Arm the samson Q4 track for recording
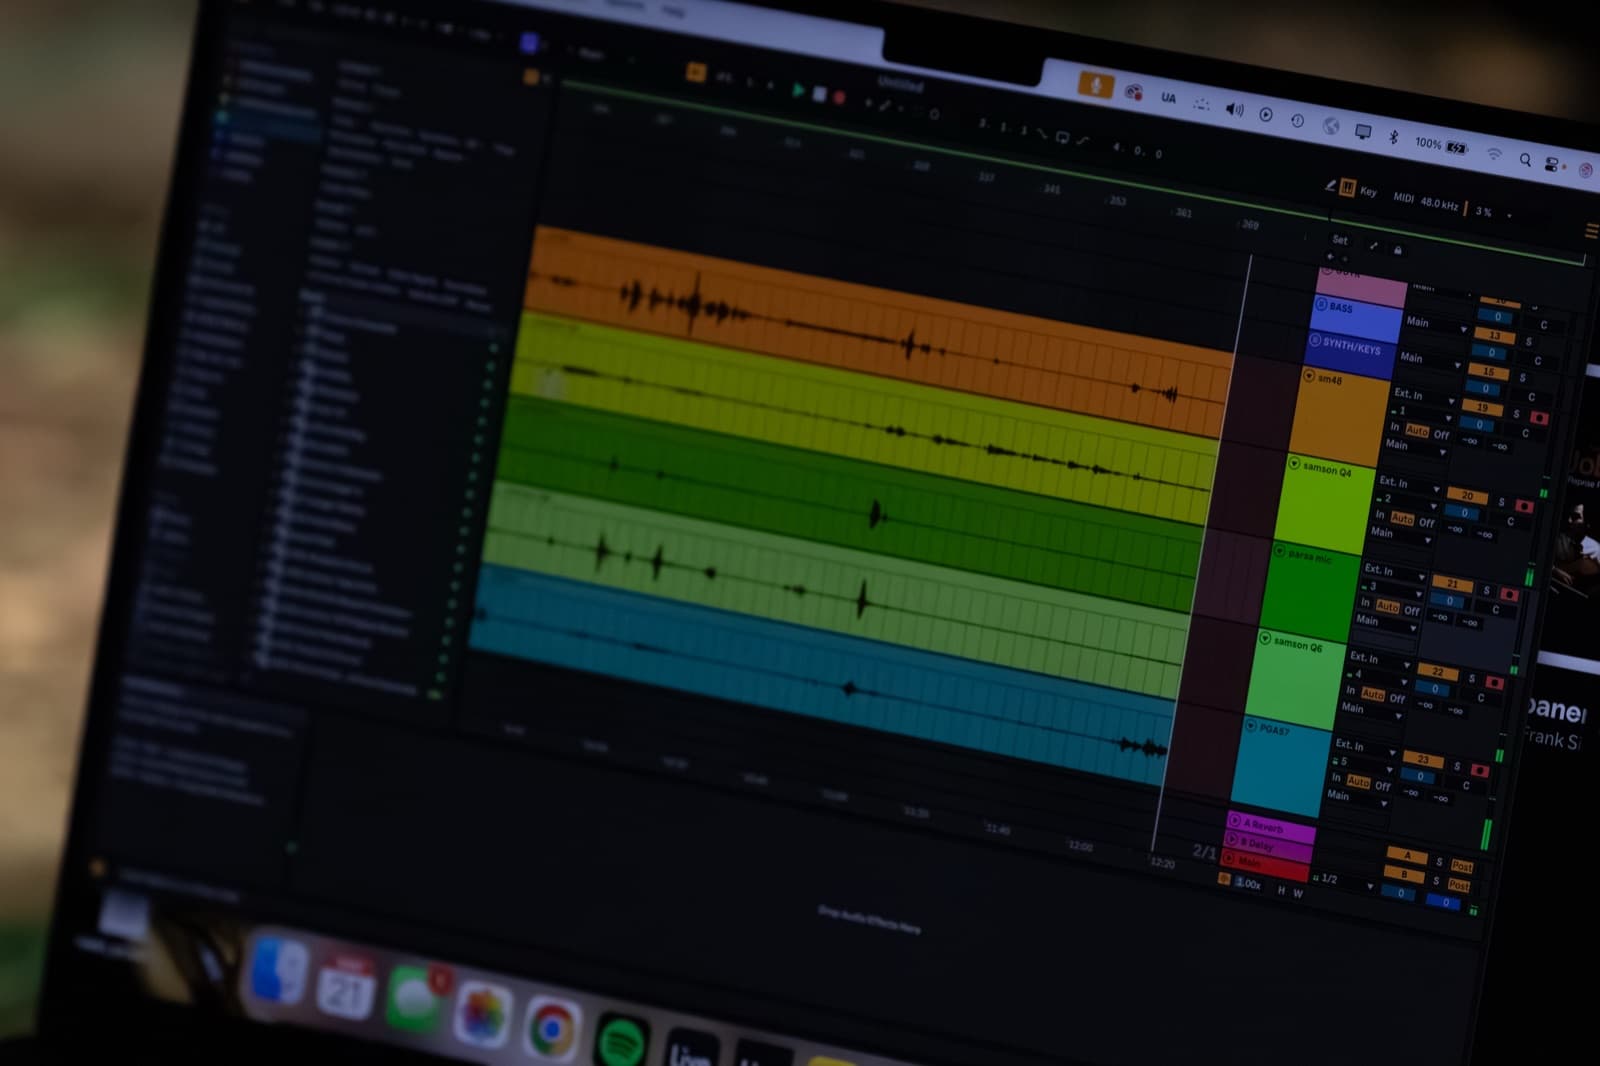Screen dimensions: 1600x1066 (x=1524, y=506)
